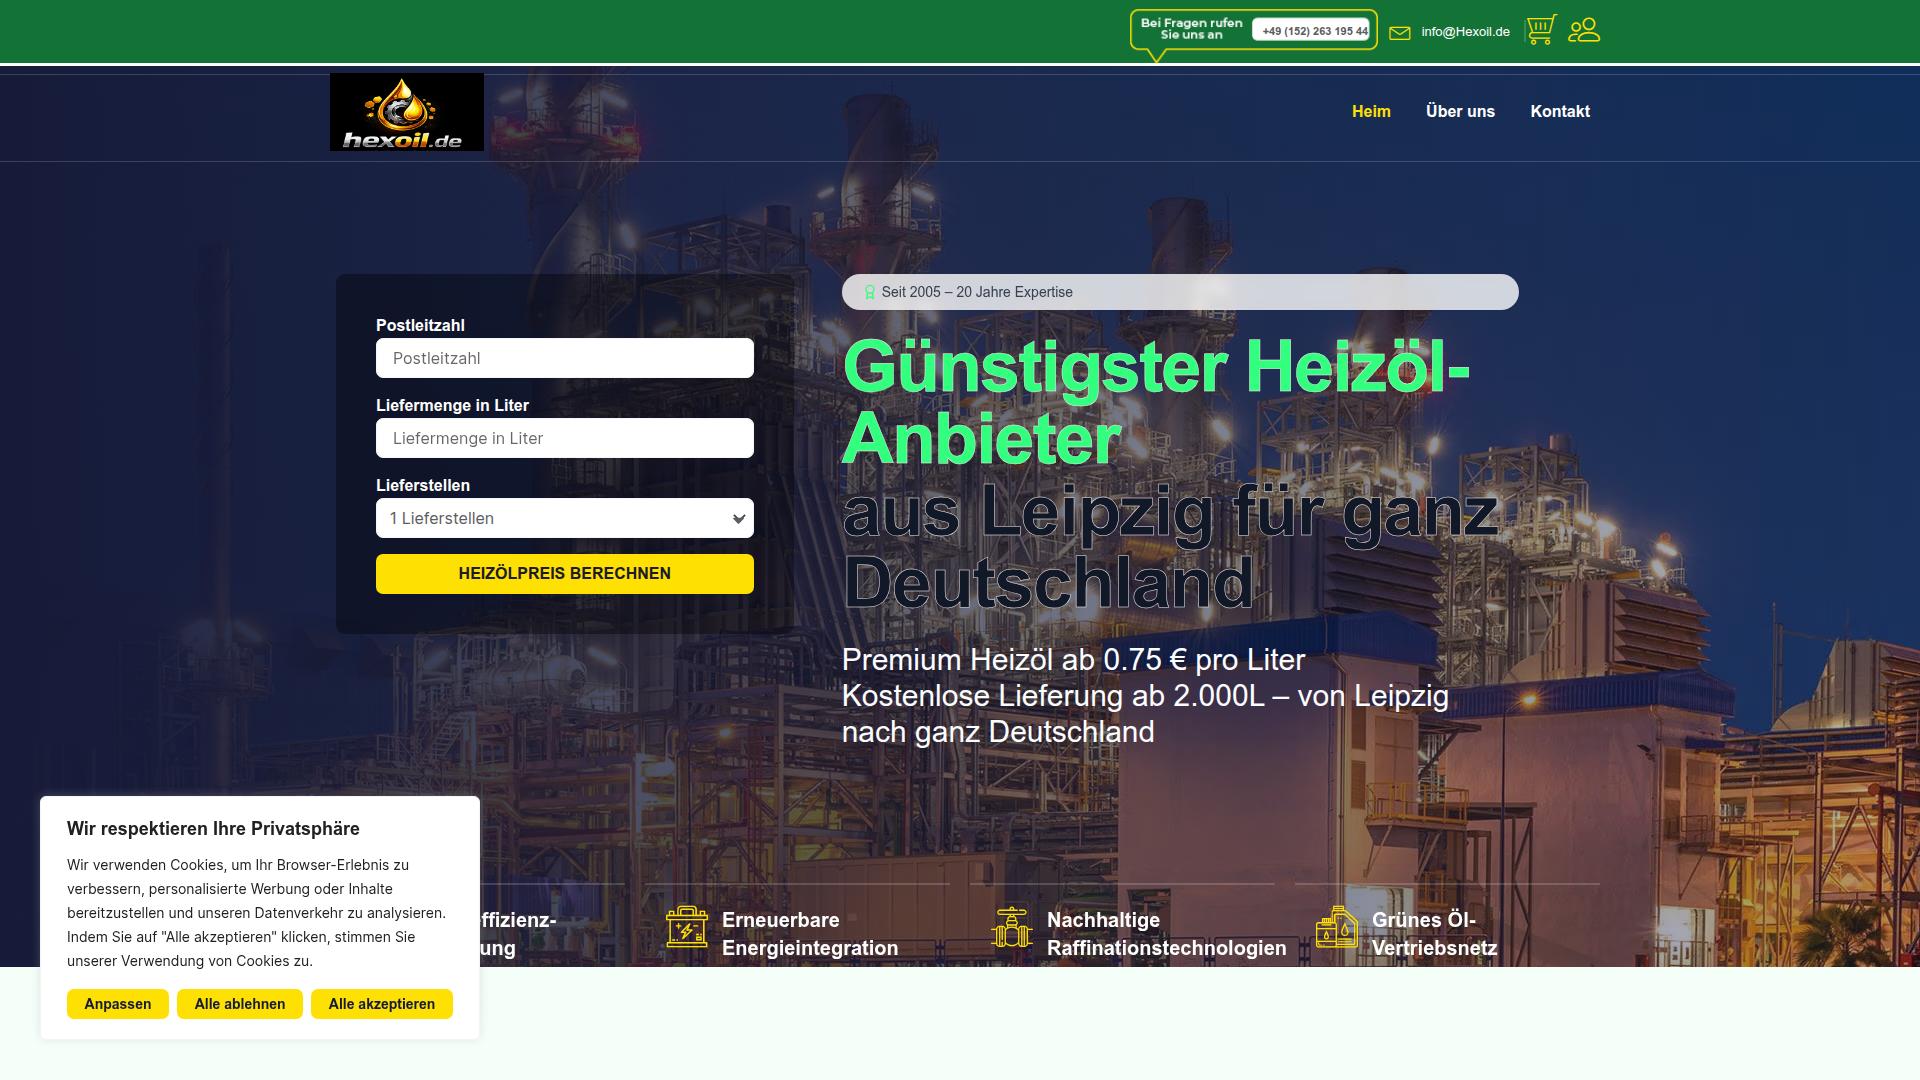
Task: Click the badge icon in the expertise banner
Action: pyautogui.click(x=868, y=292)
